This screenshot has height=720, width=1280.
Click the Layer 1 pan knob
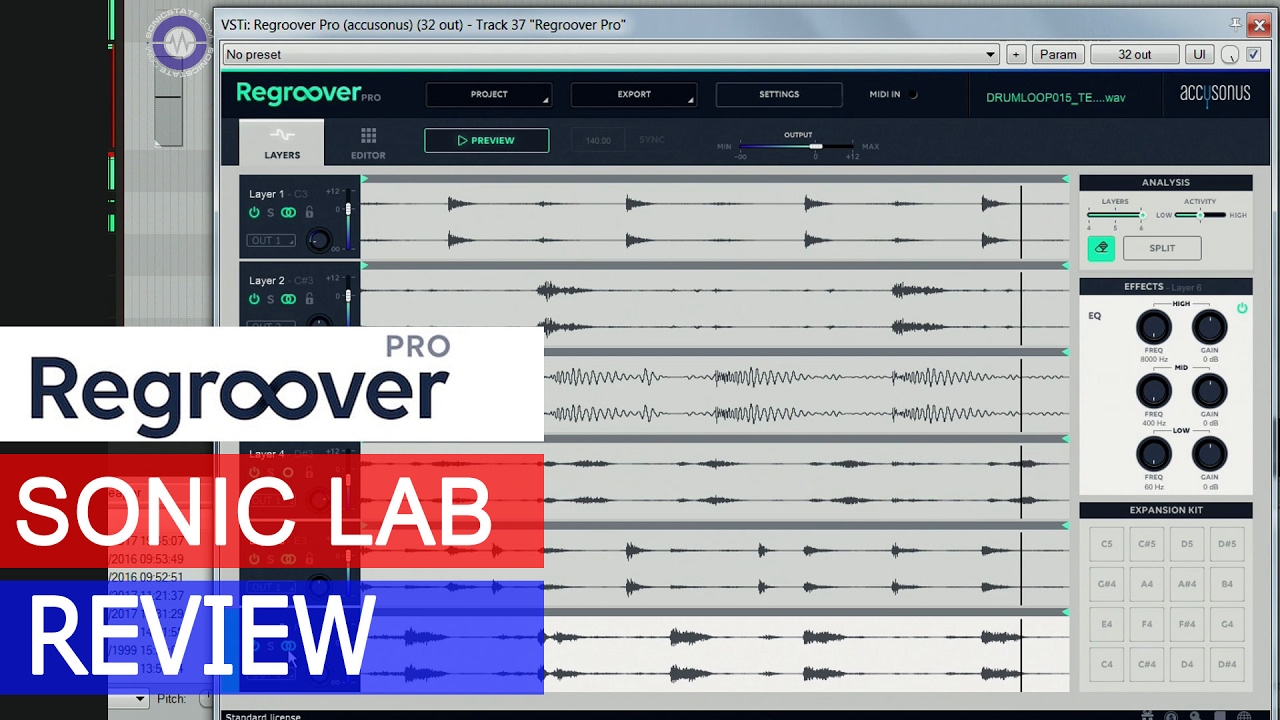click(319, 240)
